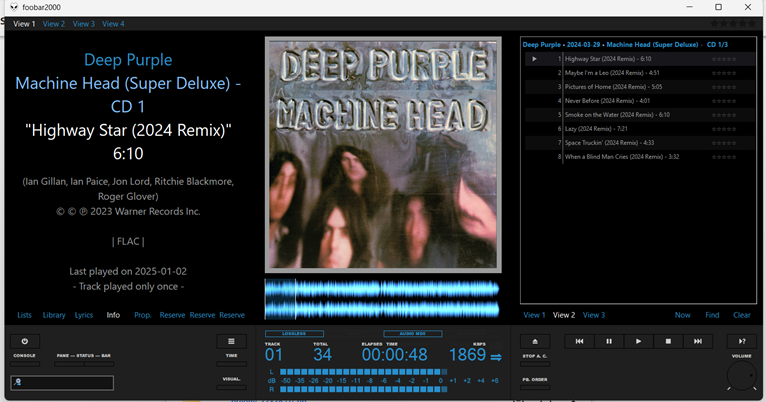Screen dimensions: 766x402
Task: Select Smoke on the Water track
Action: 617,115
